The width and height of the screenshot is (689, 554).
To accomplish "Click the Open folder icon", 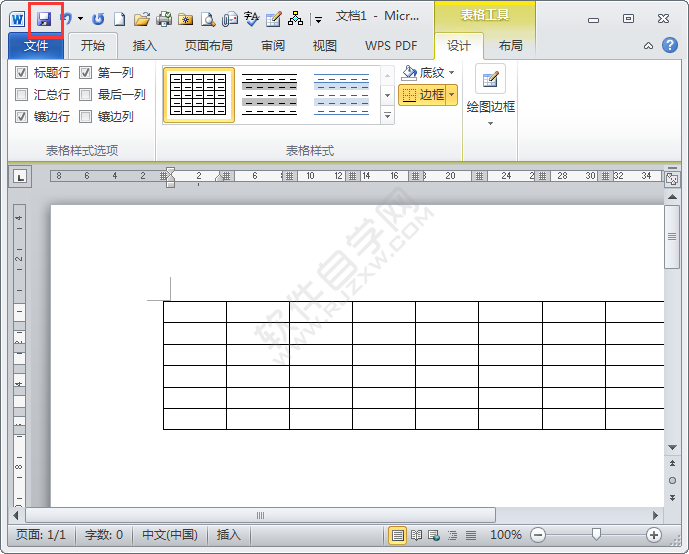I will click(x=142, y=19).
